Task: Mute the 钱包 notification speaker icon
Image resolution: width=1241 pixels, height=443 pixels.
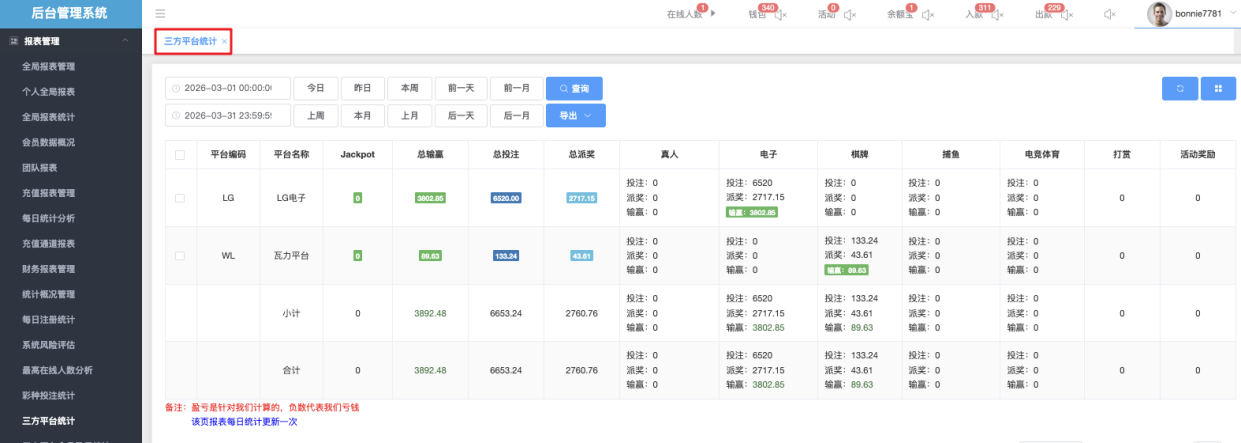Action: point(780,15)
